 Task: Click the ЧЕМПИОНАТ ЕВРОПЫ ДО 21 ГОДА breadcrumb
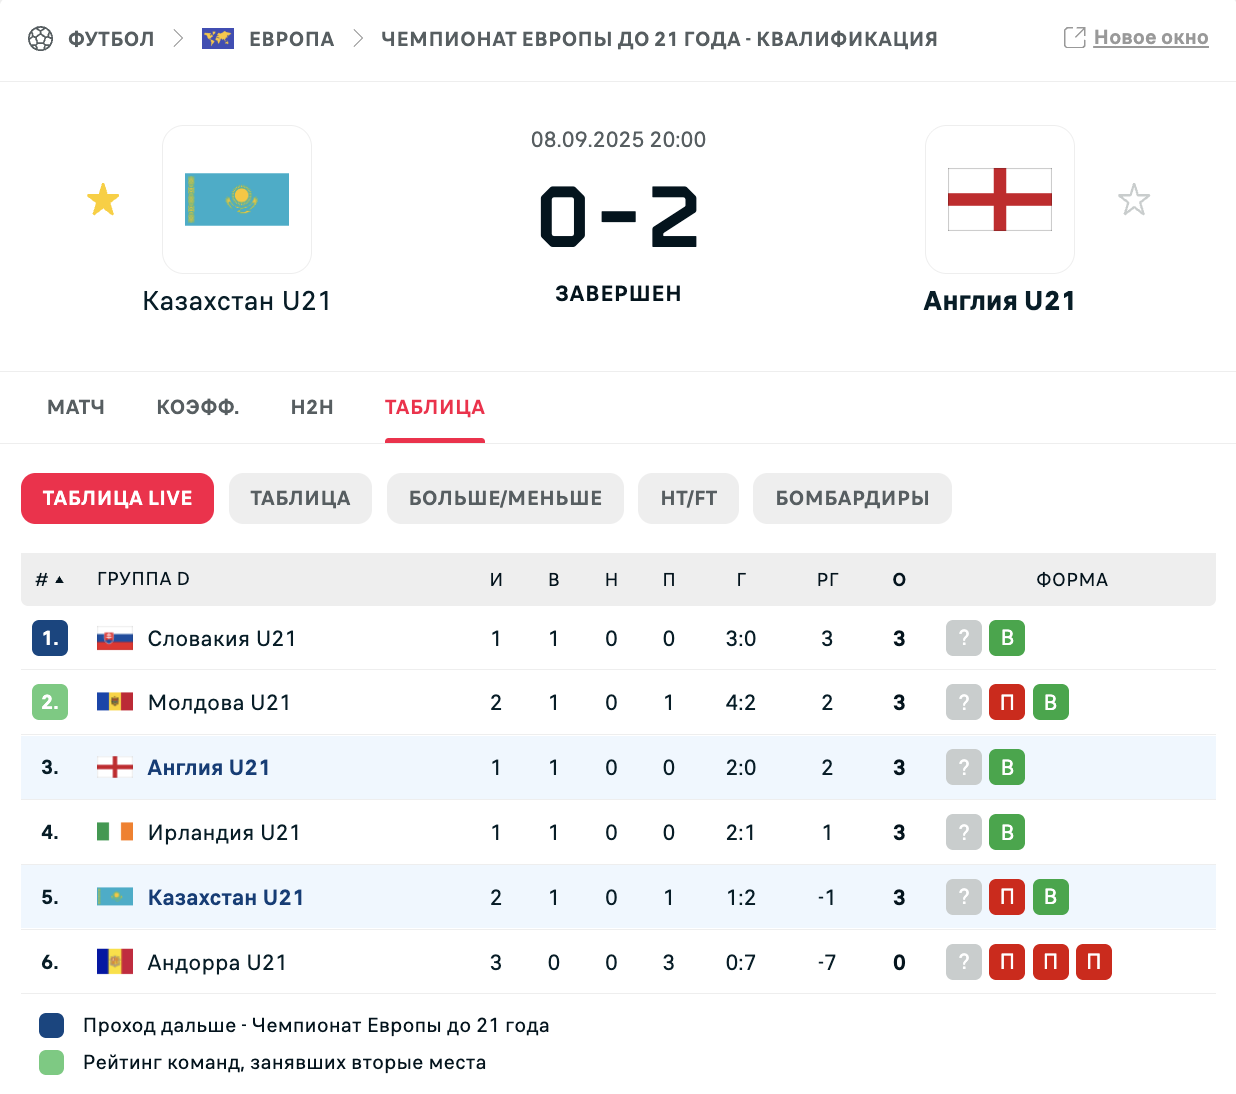(659, 39)
